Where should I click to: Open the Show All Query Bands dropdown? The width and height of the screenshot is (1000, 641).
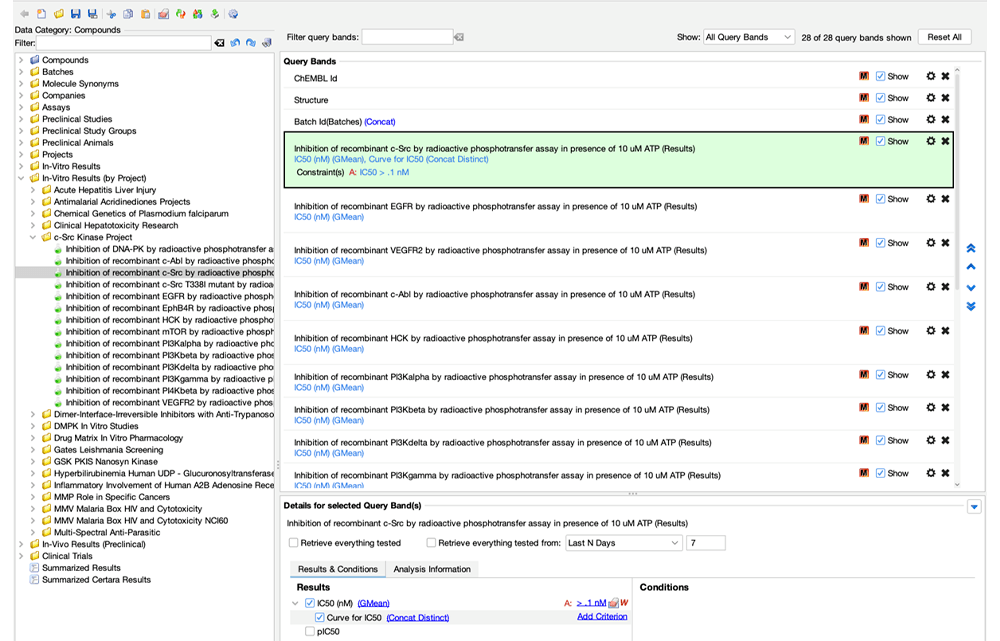749,37
